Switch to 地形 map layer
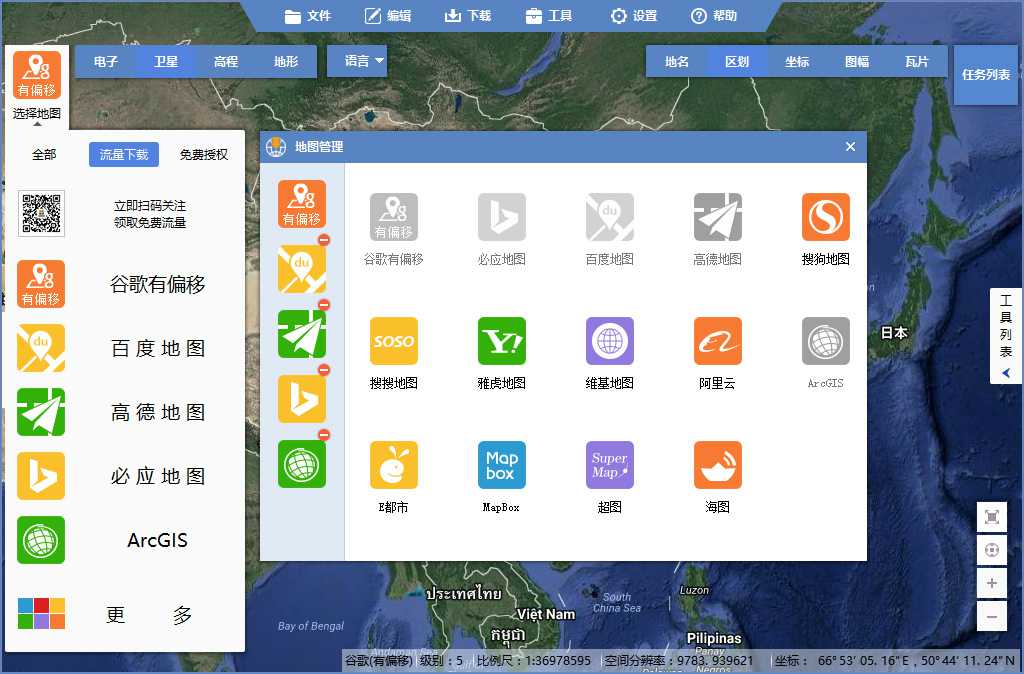The width and height of the screenshot is (1024, 674). coord(285,61)
